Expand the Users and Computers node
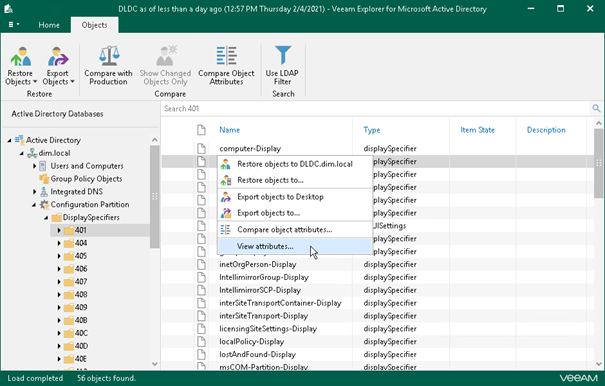The height and width of the screenshot is (386, 605). coord(34,166)
